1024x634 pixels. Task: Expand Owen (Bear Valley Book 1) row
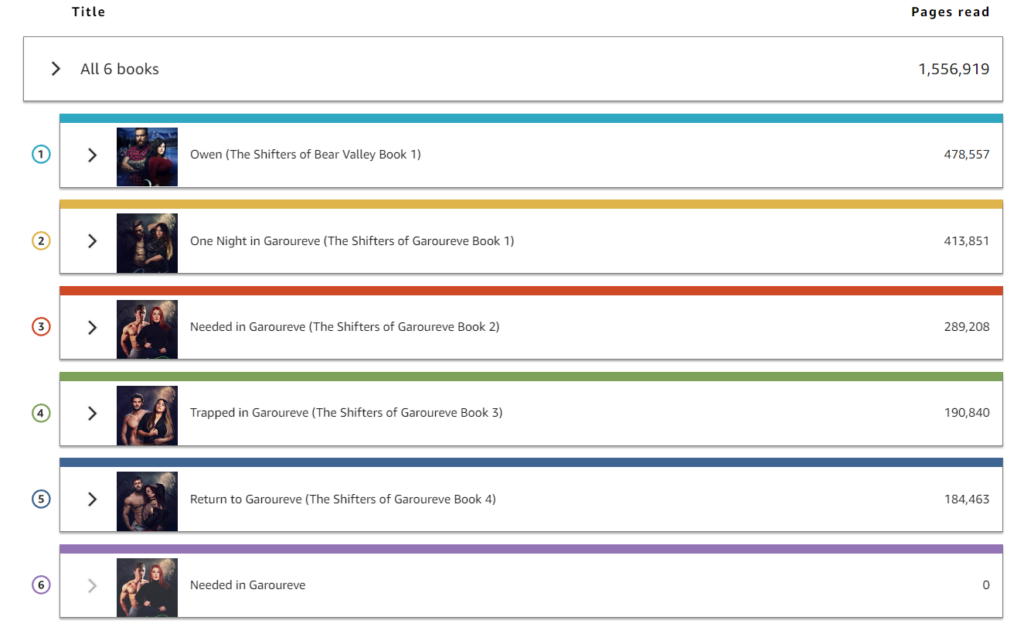[x=92, y=155]
